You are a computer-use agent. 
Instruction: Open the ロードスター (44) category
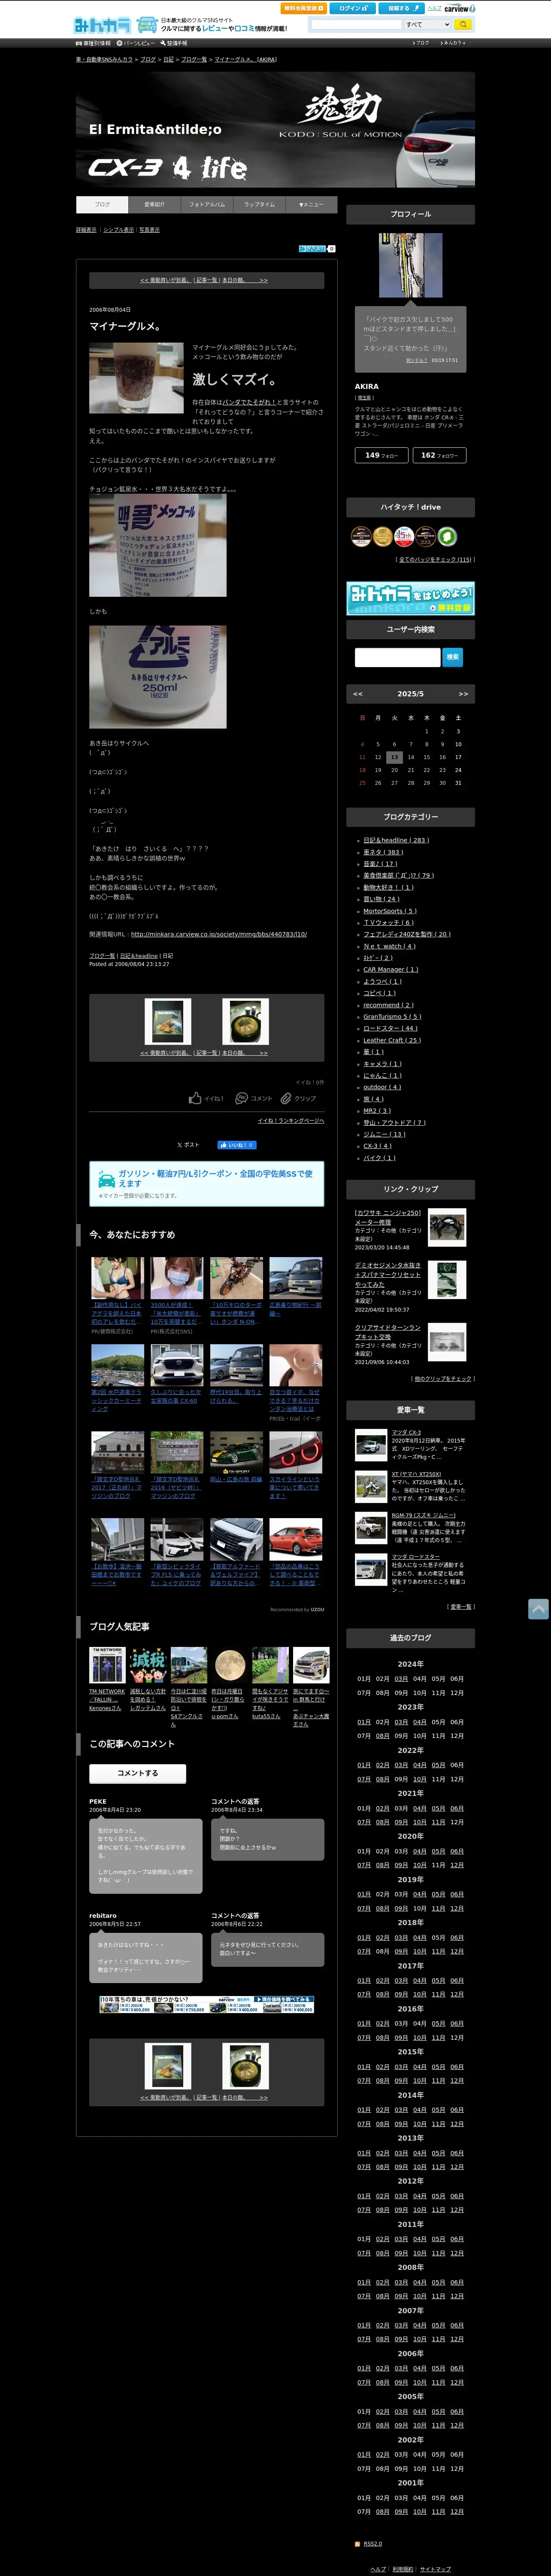pyautogui.click(x=391, y=1028)
